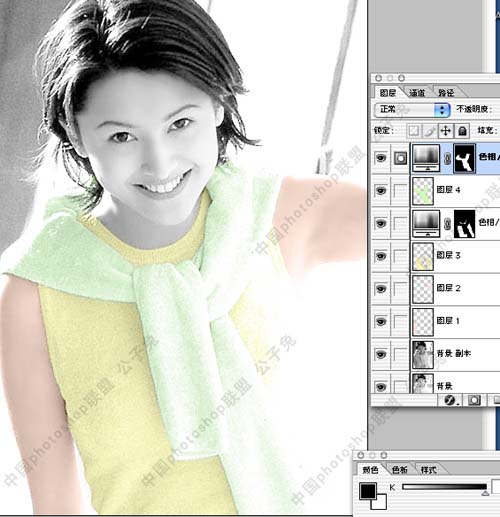Switch to the 通道 tab
This screenshot has width=500, height=517.
point(417,93)
